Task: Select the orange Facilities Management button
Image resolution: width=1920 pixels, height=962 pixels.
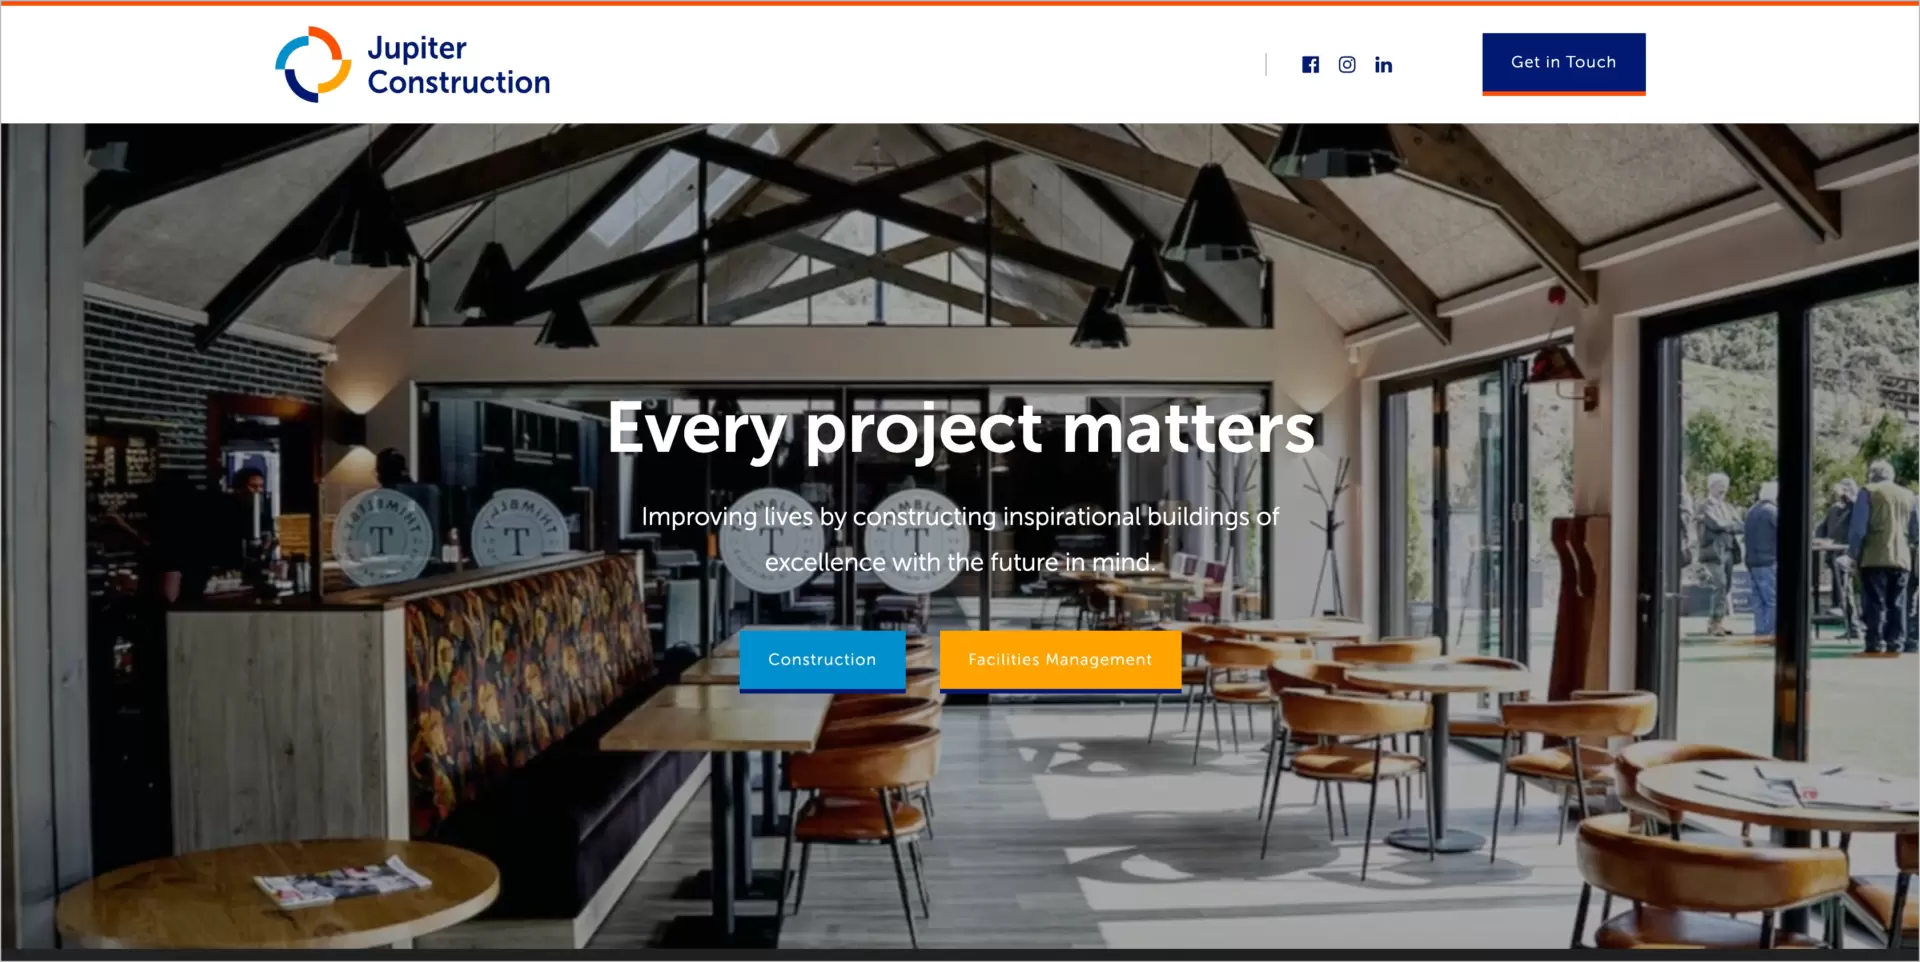Action: (1059, 659)
